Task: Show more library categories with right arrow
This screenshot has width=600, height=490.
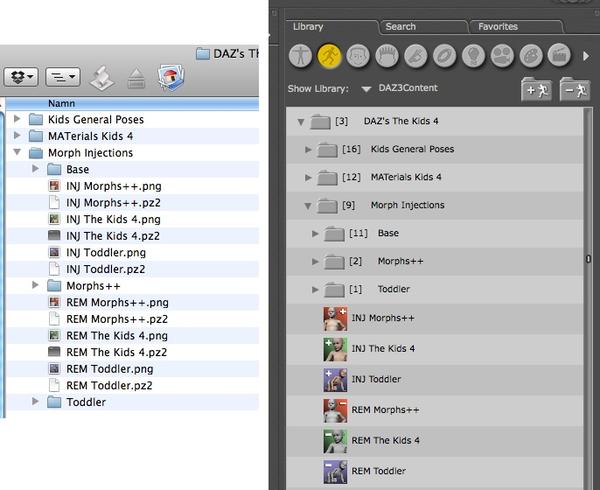Action: pos(586,56)
